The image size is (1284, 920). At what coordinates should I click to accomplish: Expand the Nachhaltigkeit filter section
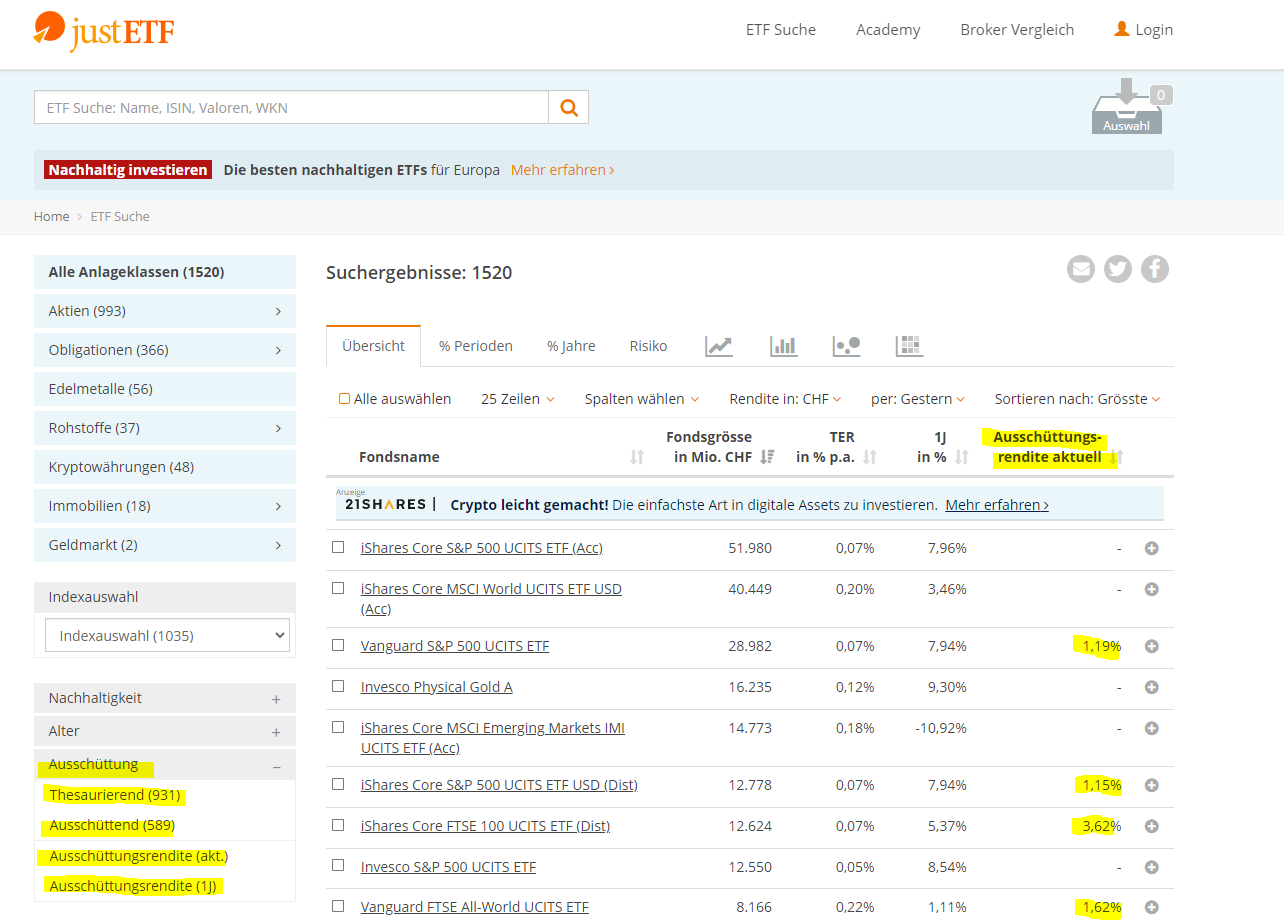(x=165, y=698)
